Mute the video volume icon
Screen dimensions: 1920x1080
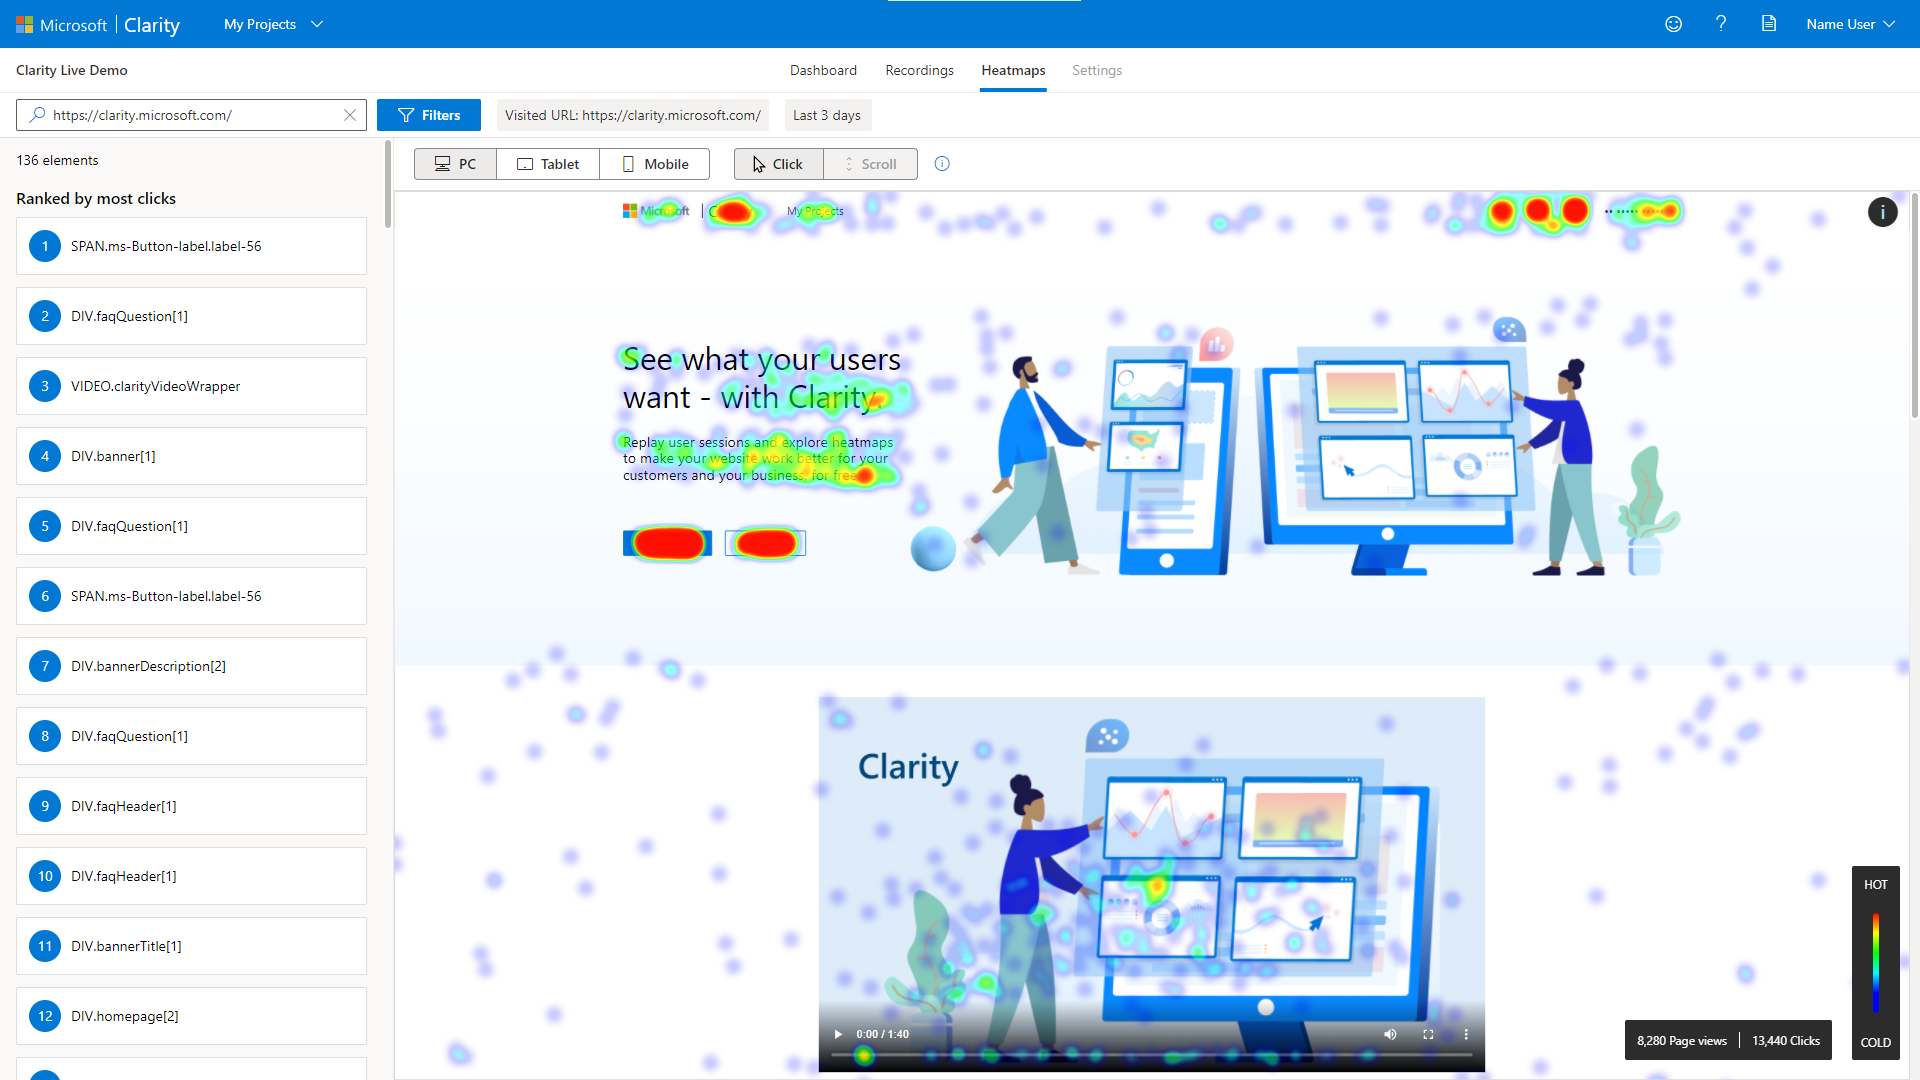pyautogui.click(x=1390, y=1034)
